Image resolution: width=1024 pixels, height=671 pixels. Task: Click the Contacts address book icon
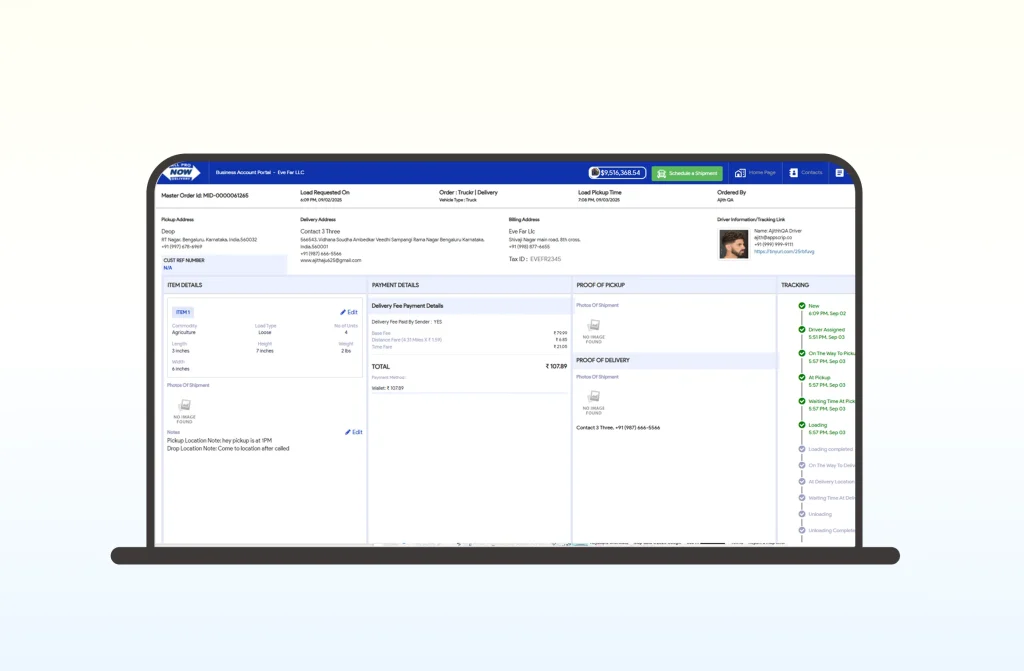point(793,173)
